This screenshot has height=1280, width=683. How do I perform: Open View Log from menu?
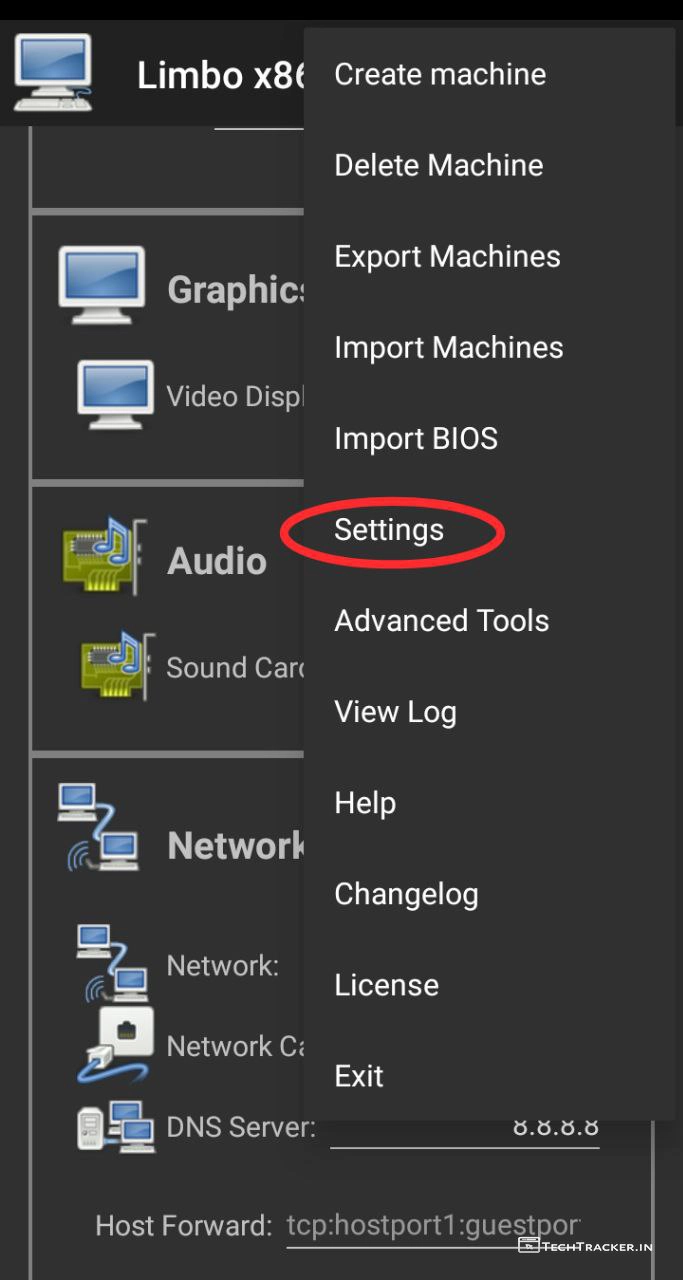[395, 711]
